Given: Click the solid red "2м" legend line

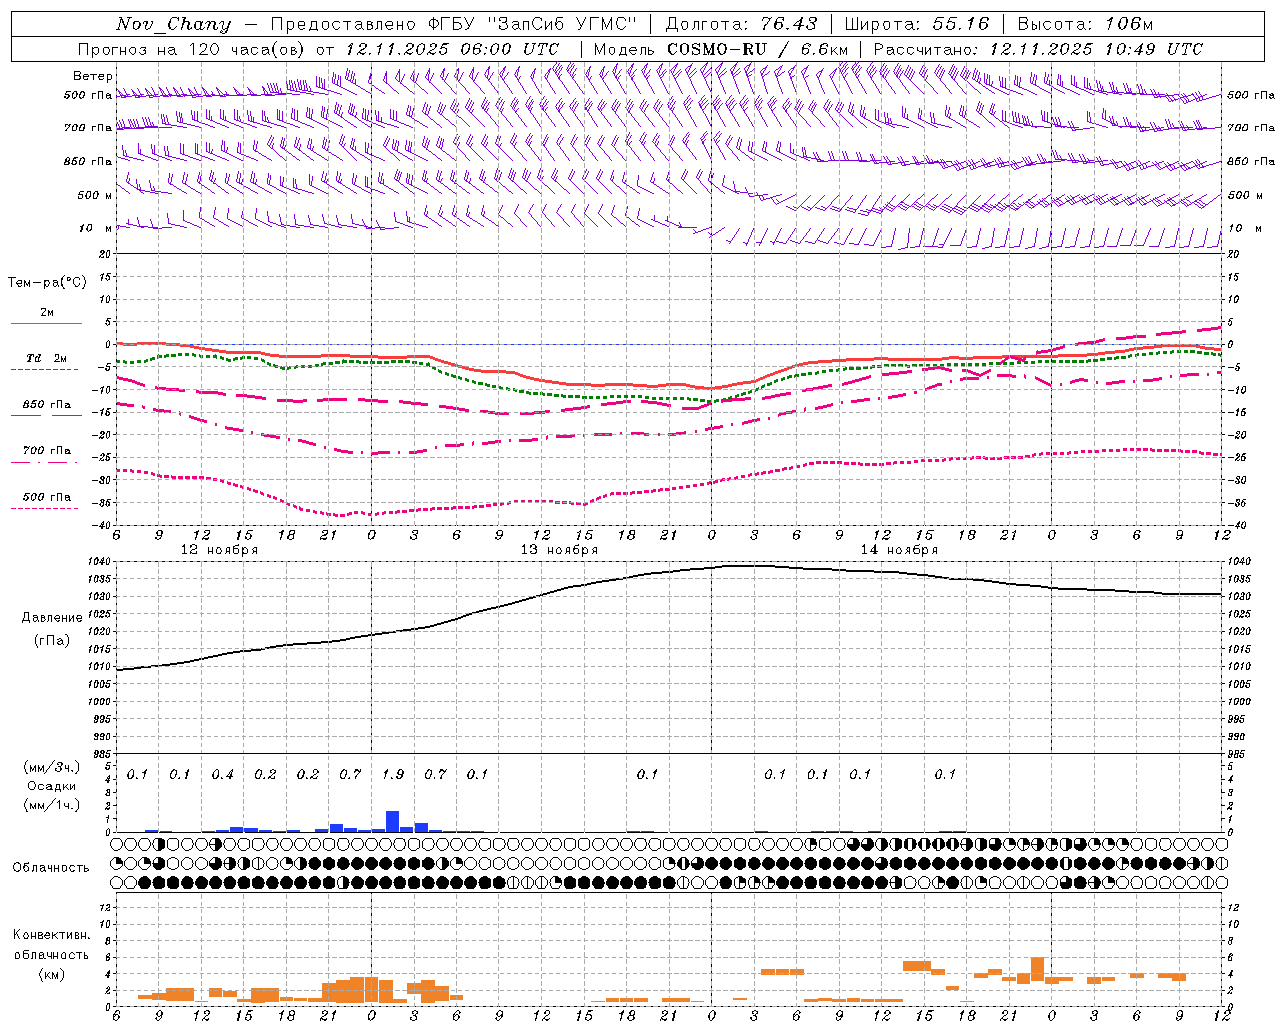Looking at the screenshot, I should click(x=46, y=323).
